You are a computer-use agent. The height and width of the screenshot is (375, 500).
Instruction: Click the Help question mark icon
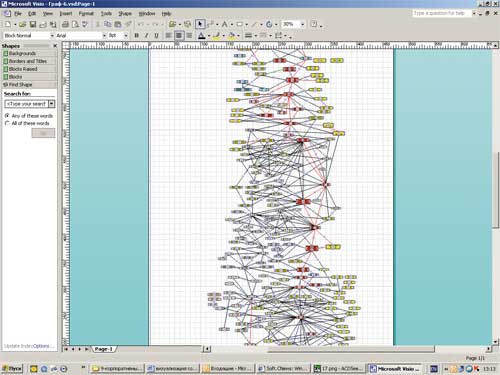point(314,24)
